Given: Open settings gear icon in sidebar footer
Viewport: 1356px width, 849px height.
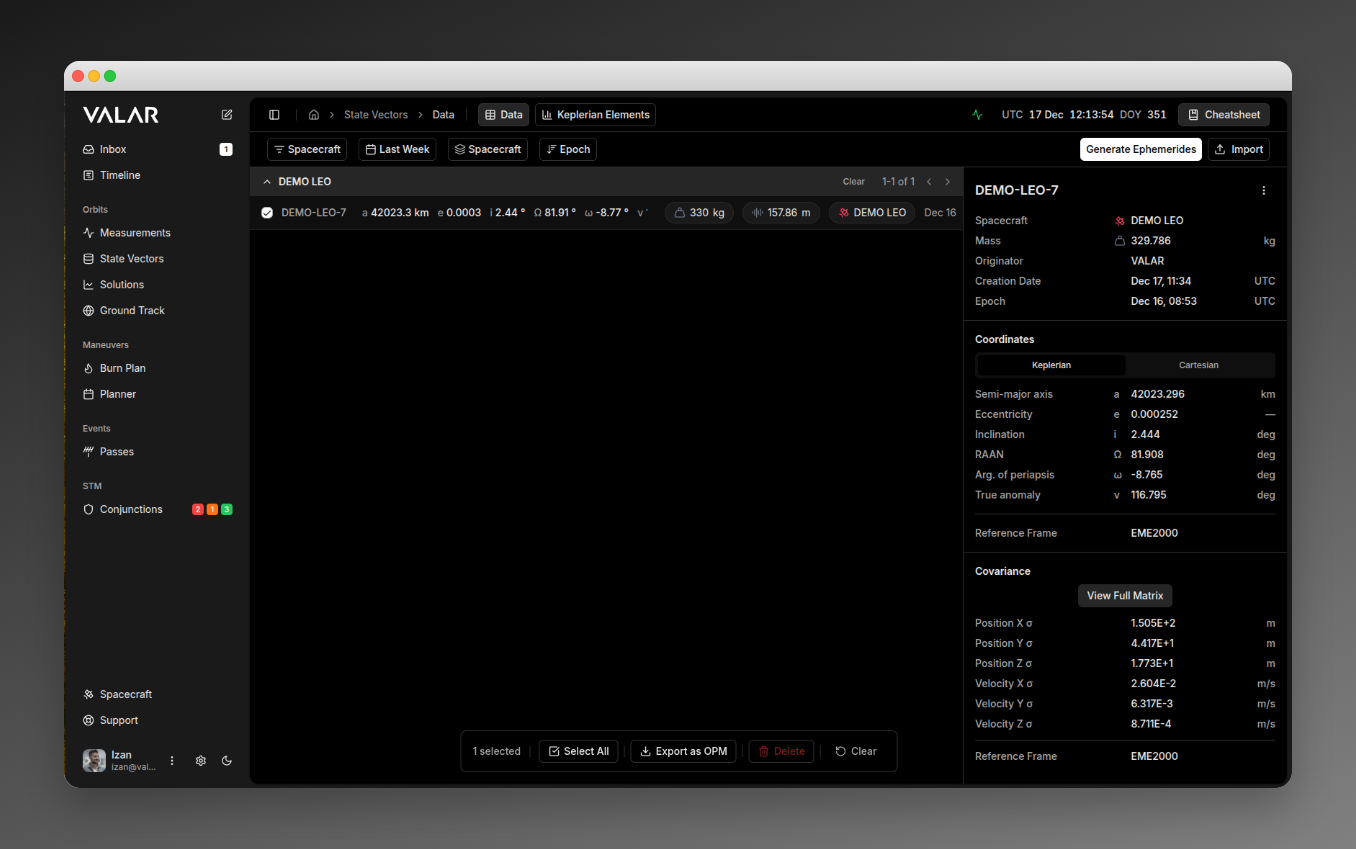Looking at the screenshot, I should coord(200,760).
